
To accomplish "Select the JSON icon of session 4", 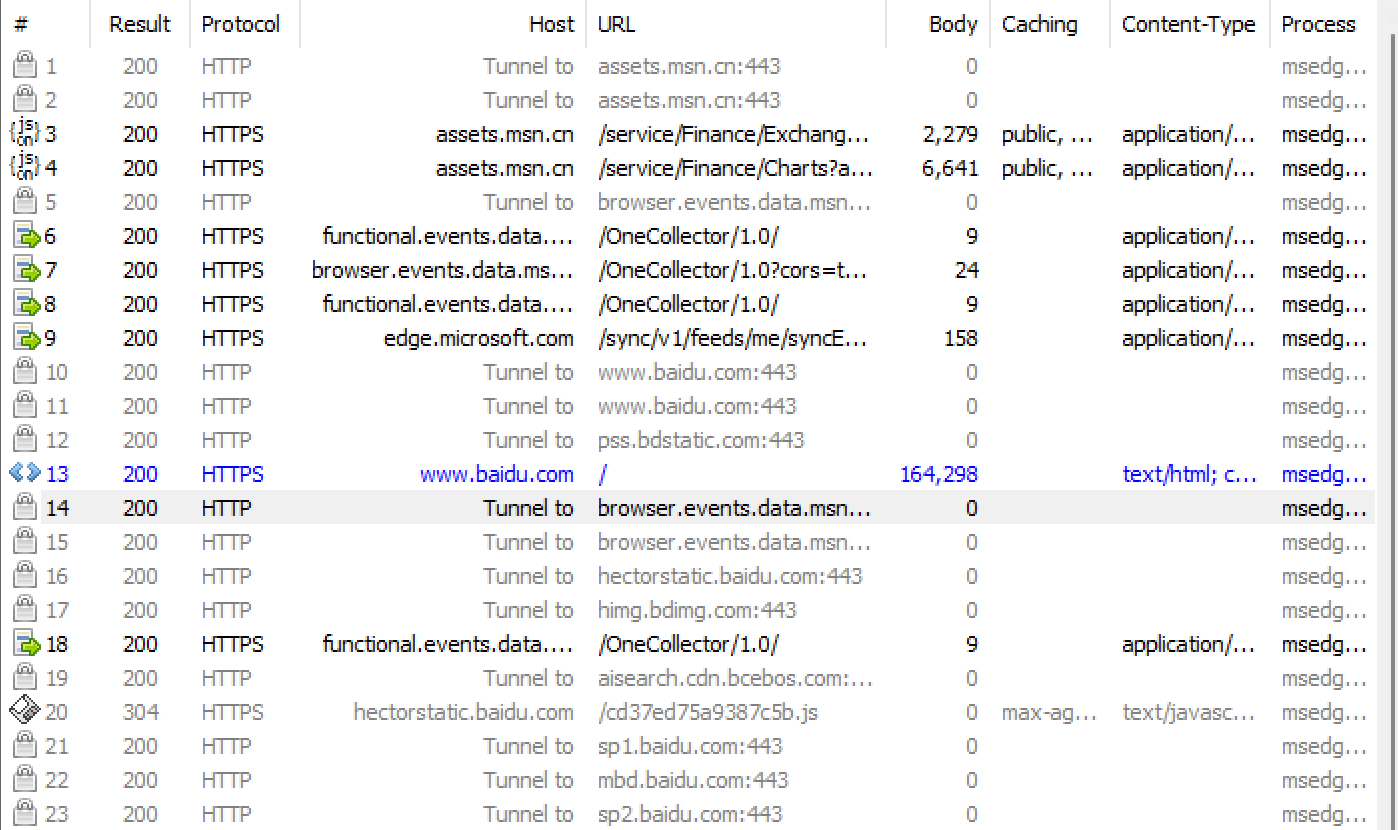I will pyautogui.click(x=23, y=168).
